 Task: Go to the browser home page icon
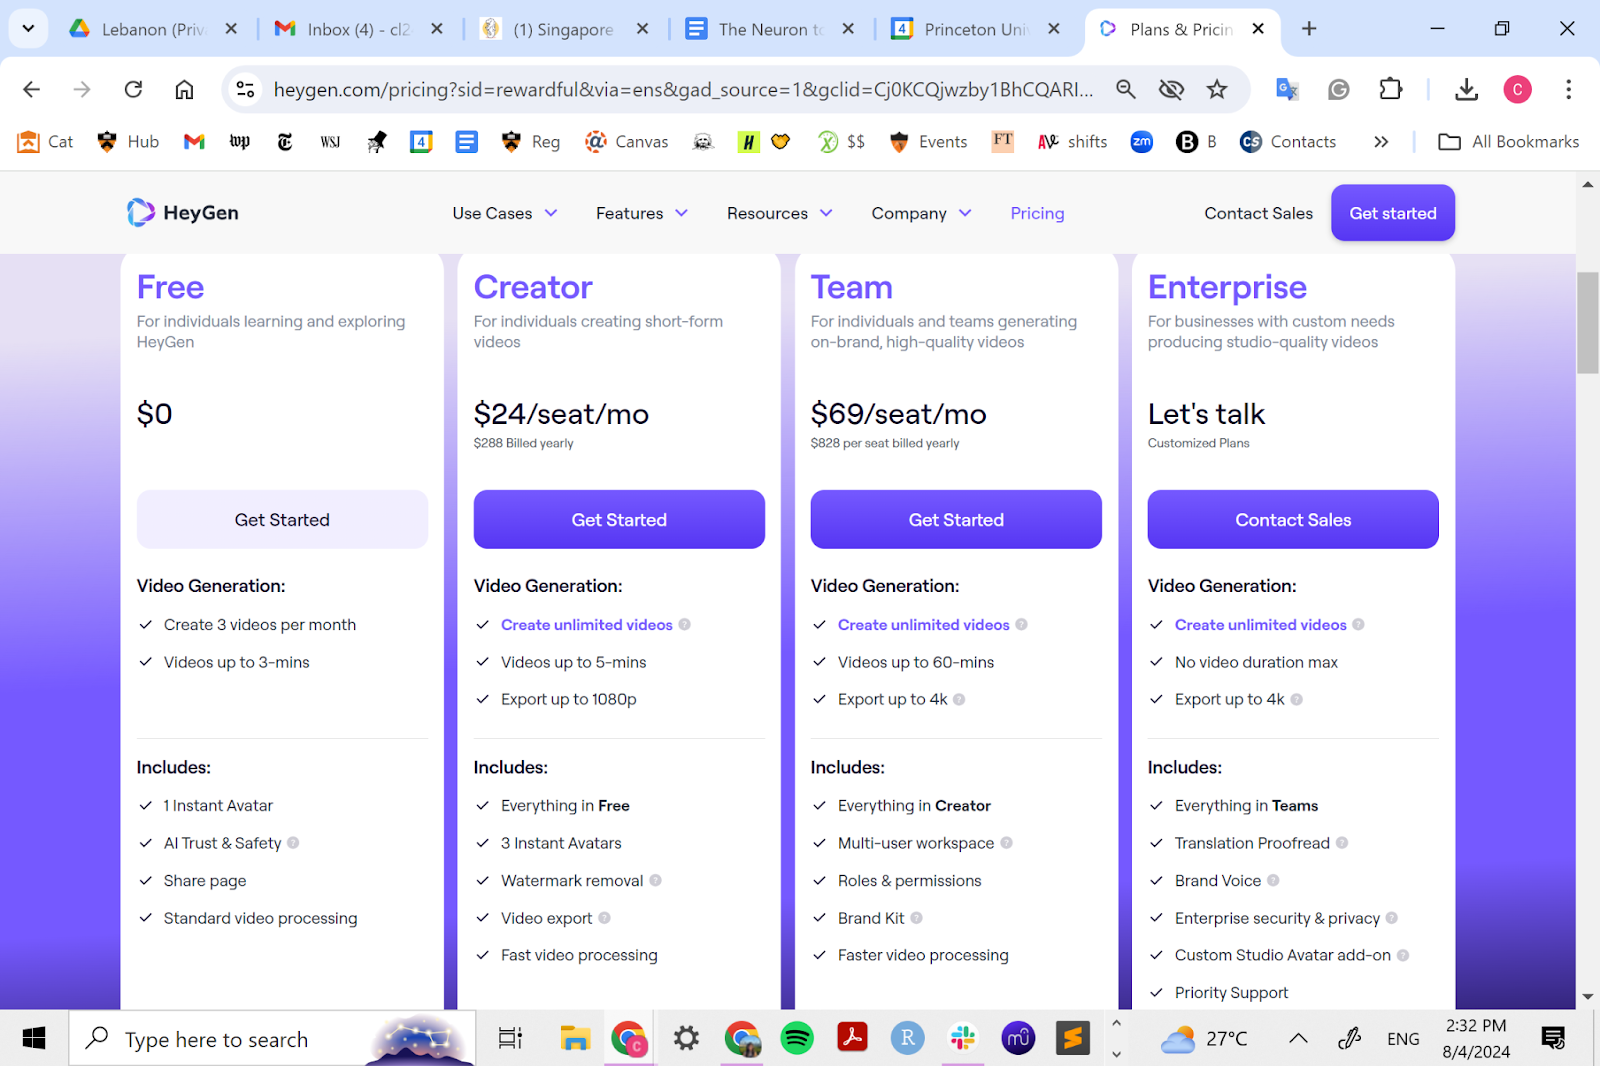[x=184, y=90]
